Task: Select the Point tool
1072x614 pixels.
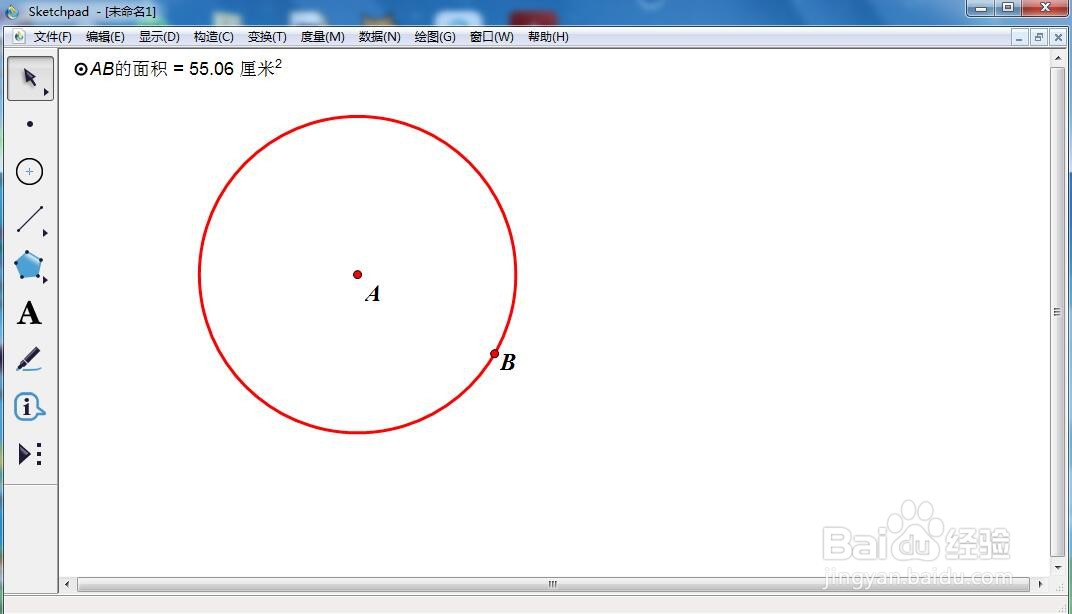Action: coord(29,124)
